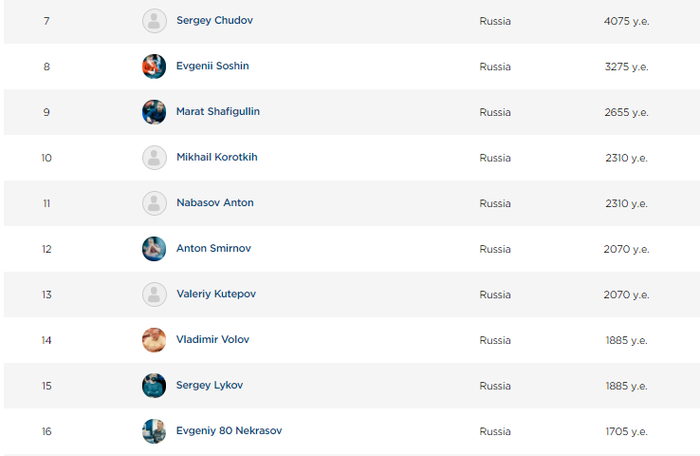
Task: Go to Sergey Lykov's player page
Action: (210, 385)
